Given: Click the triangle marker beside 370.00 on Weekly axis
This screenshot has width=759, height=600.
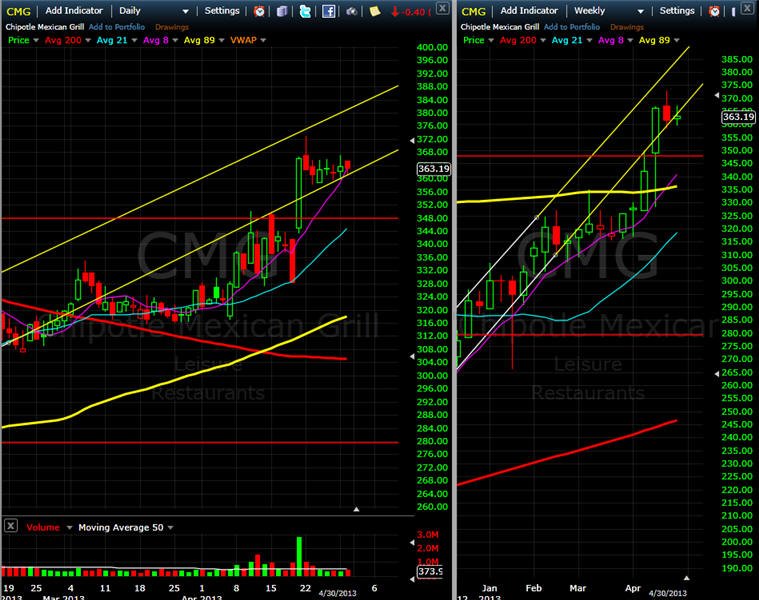Looking at the screenshot, I should 717,96.
